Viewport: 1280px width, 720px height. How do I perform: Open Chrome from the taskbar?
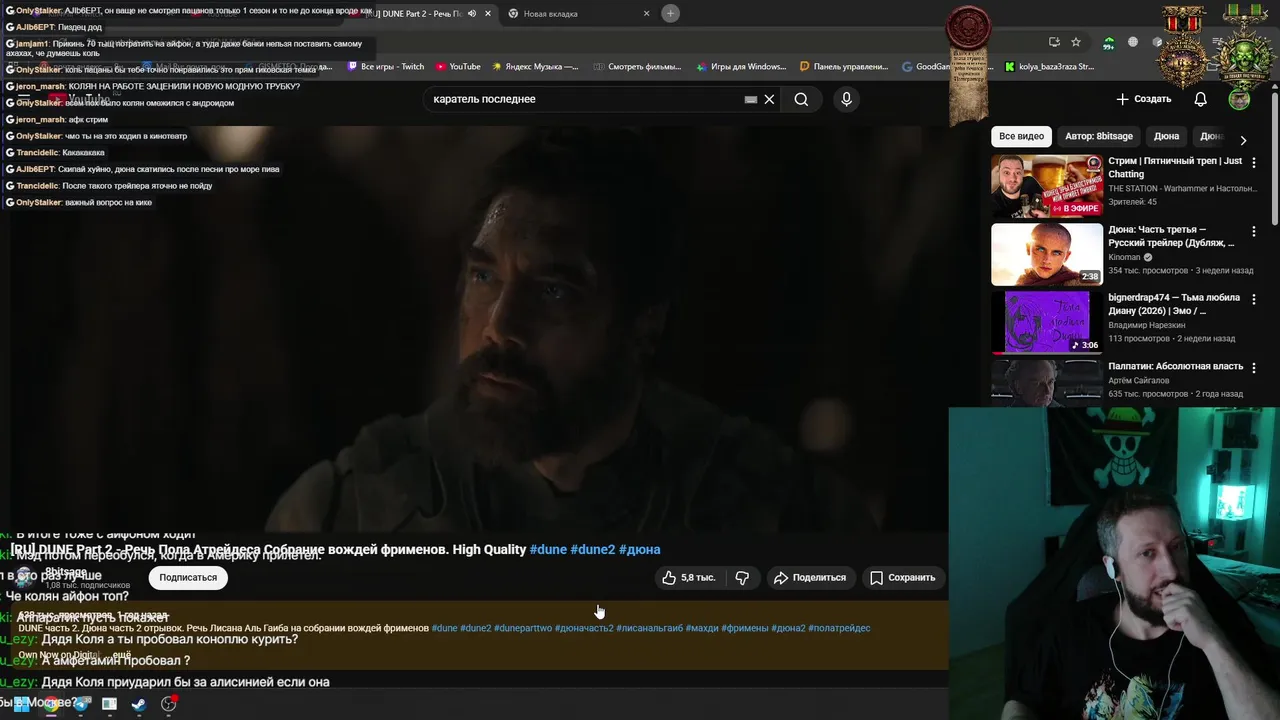tap(51, 704)
